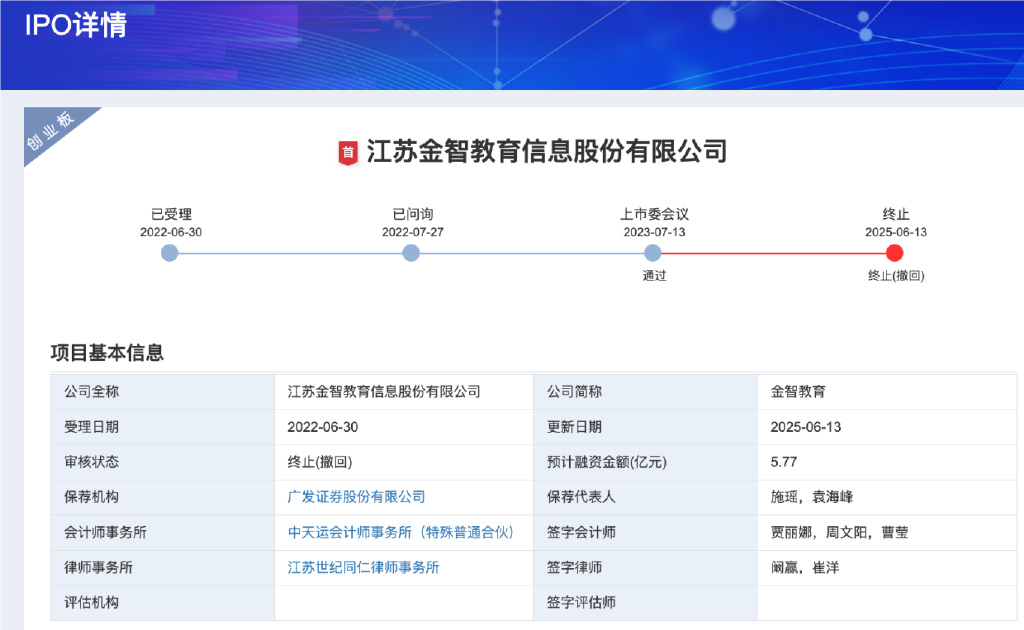Click the 保荐代表人 label cell

click(645, 497)
